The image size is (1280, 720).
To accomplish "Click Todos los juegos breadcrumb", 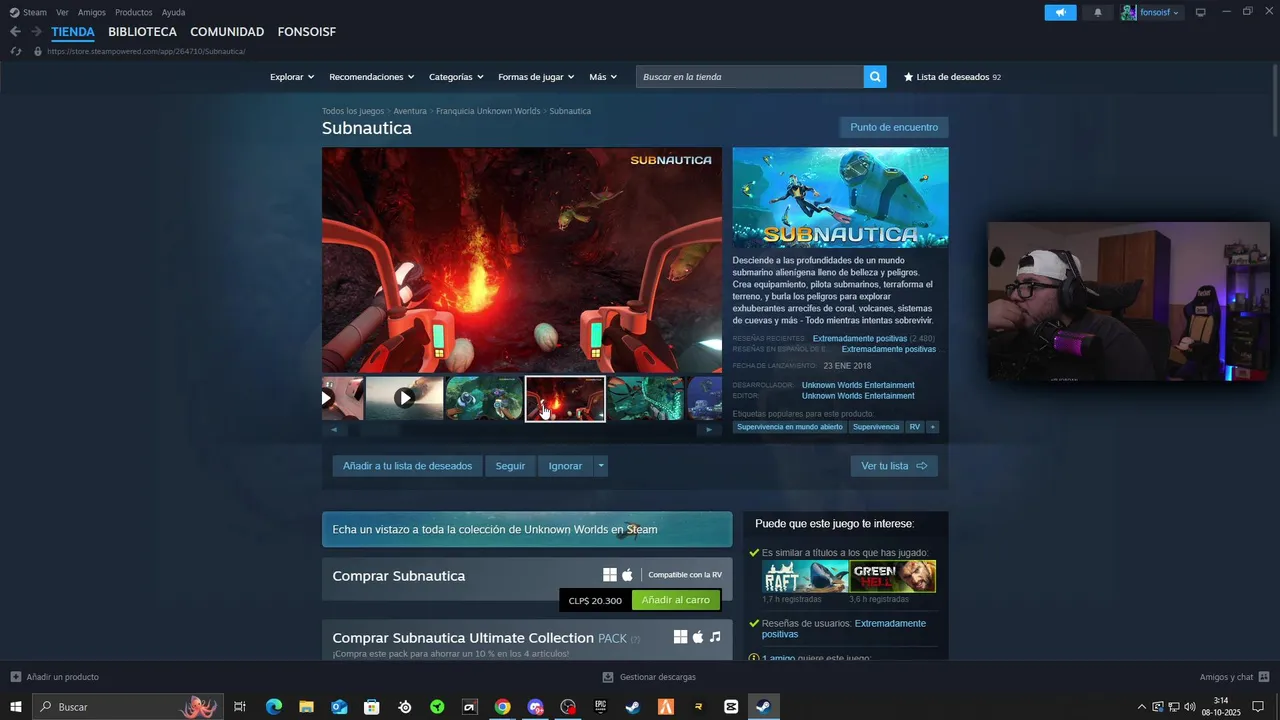I will (x=353, y=111).
